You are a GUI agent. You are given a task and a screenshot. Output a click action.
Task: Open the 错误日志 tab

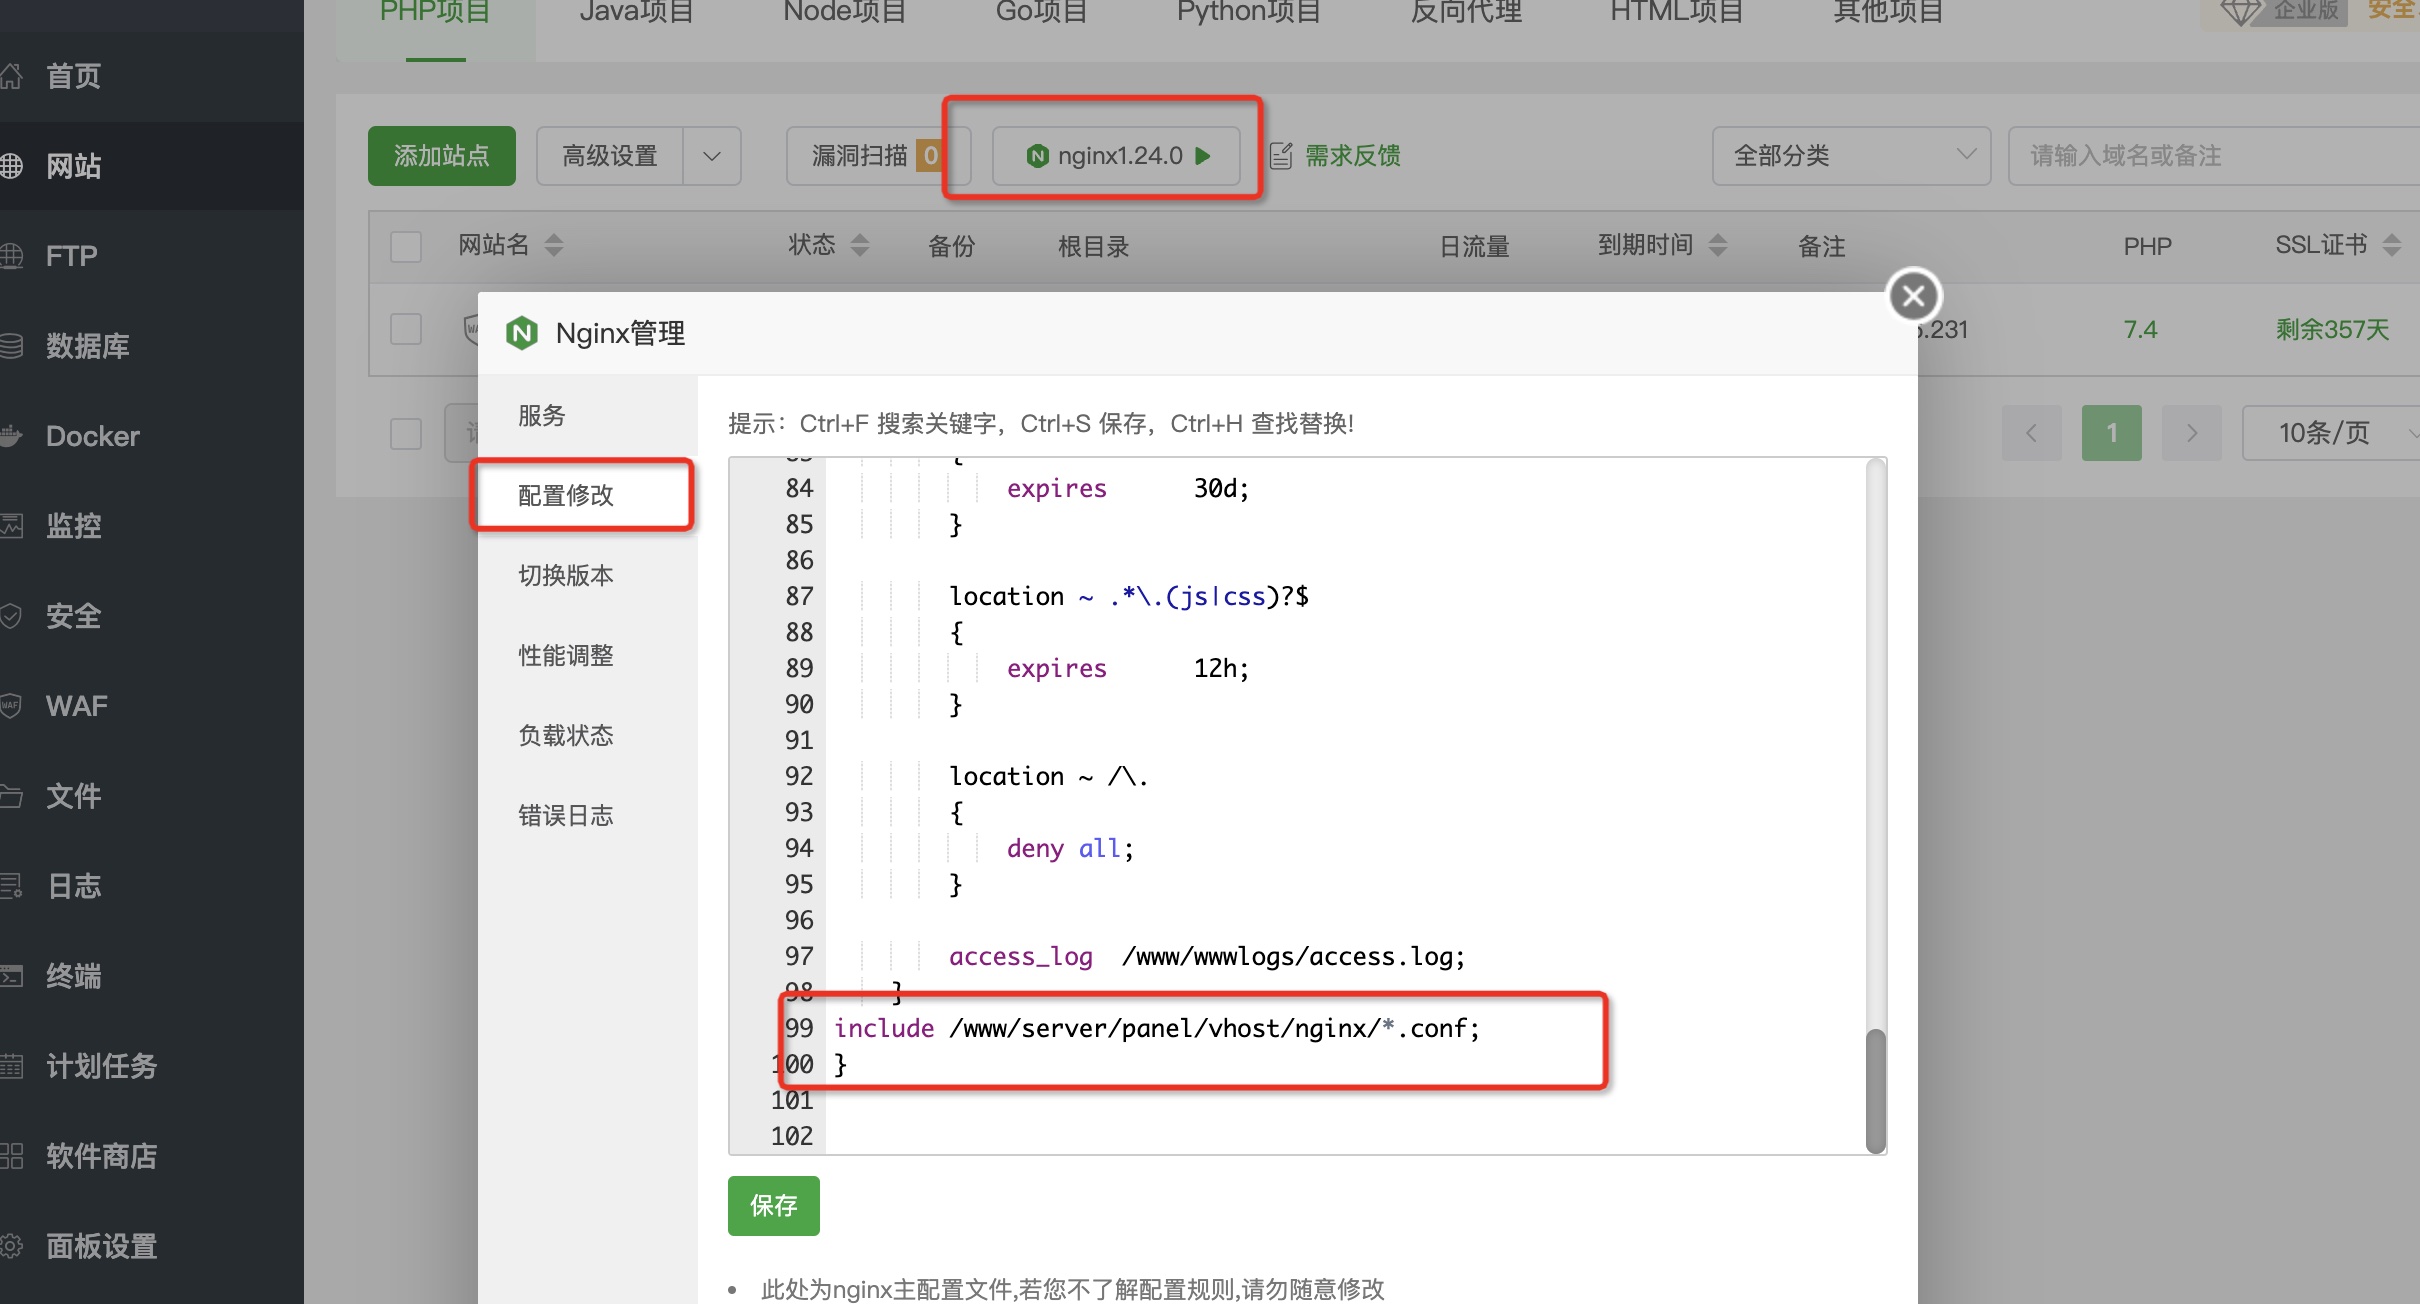point(566,815)
